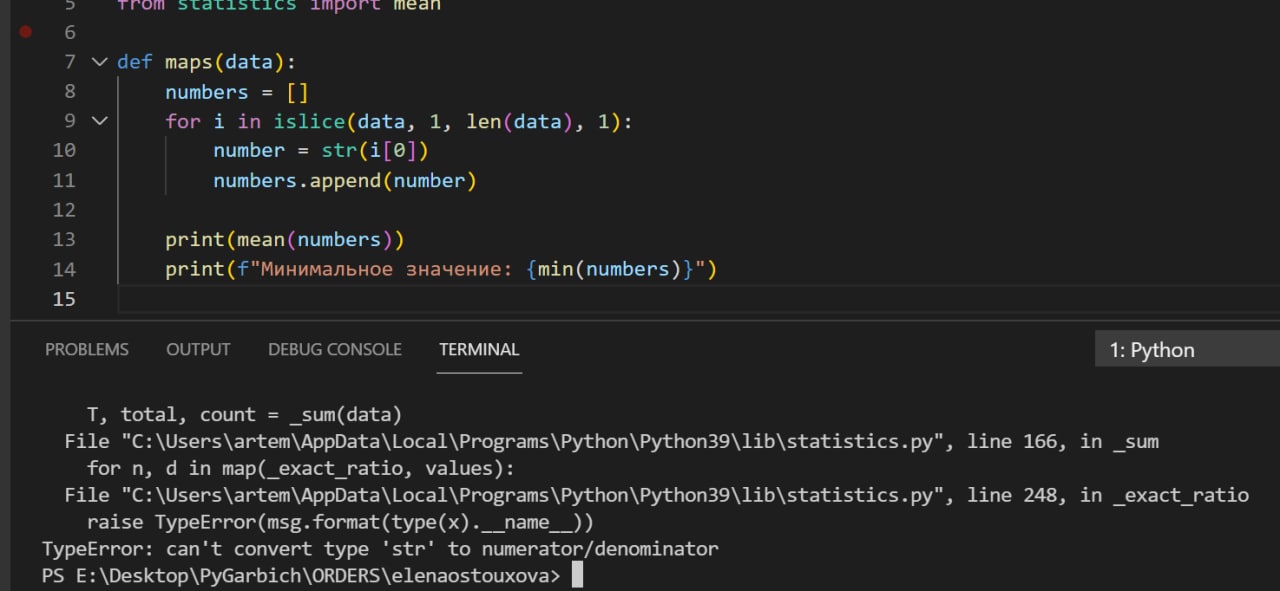
Task: Switch to the PROBLEMS panel tab
Action: [87, 349]
